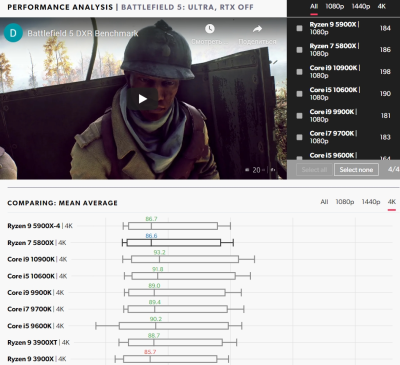Select the 1080p tab in the top panel
400x365 pixels.
point(334,6)
